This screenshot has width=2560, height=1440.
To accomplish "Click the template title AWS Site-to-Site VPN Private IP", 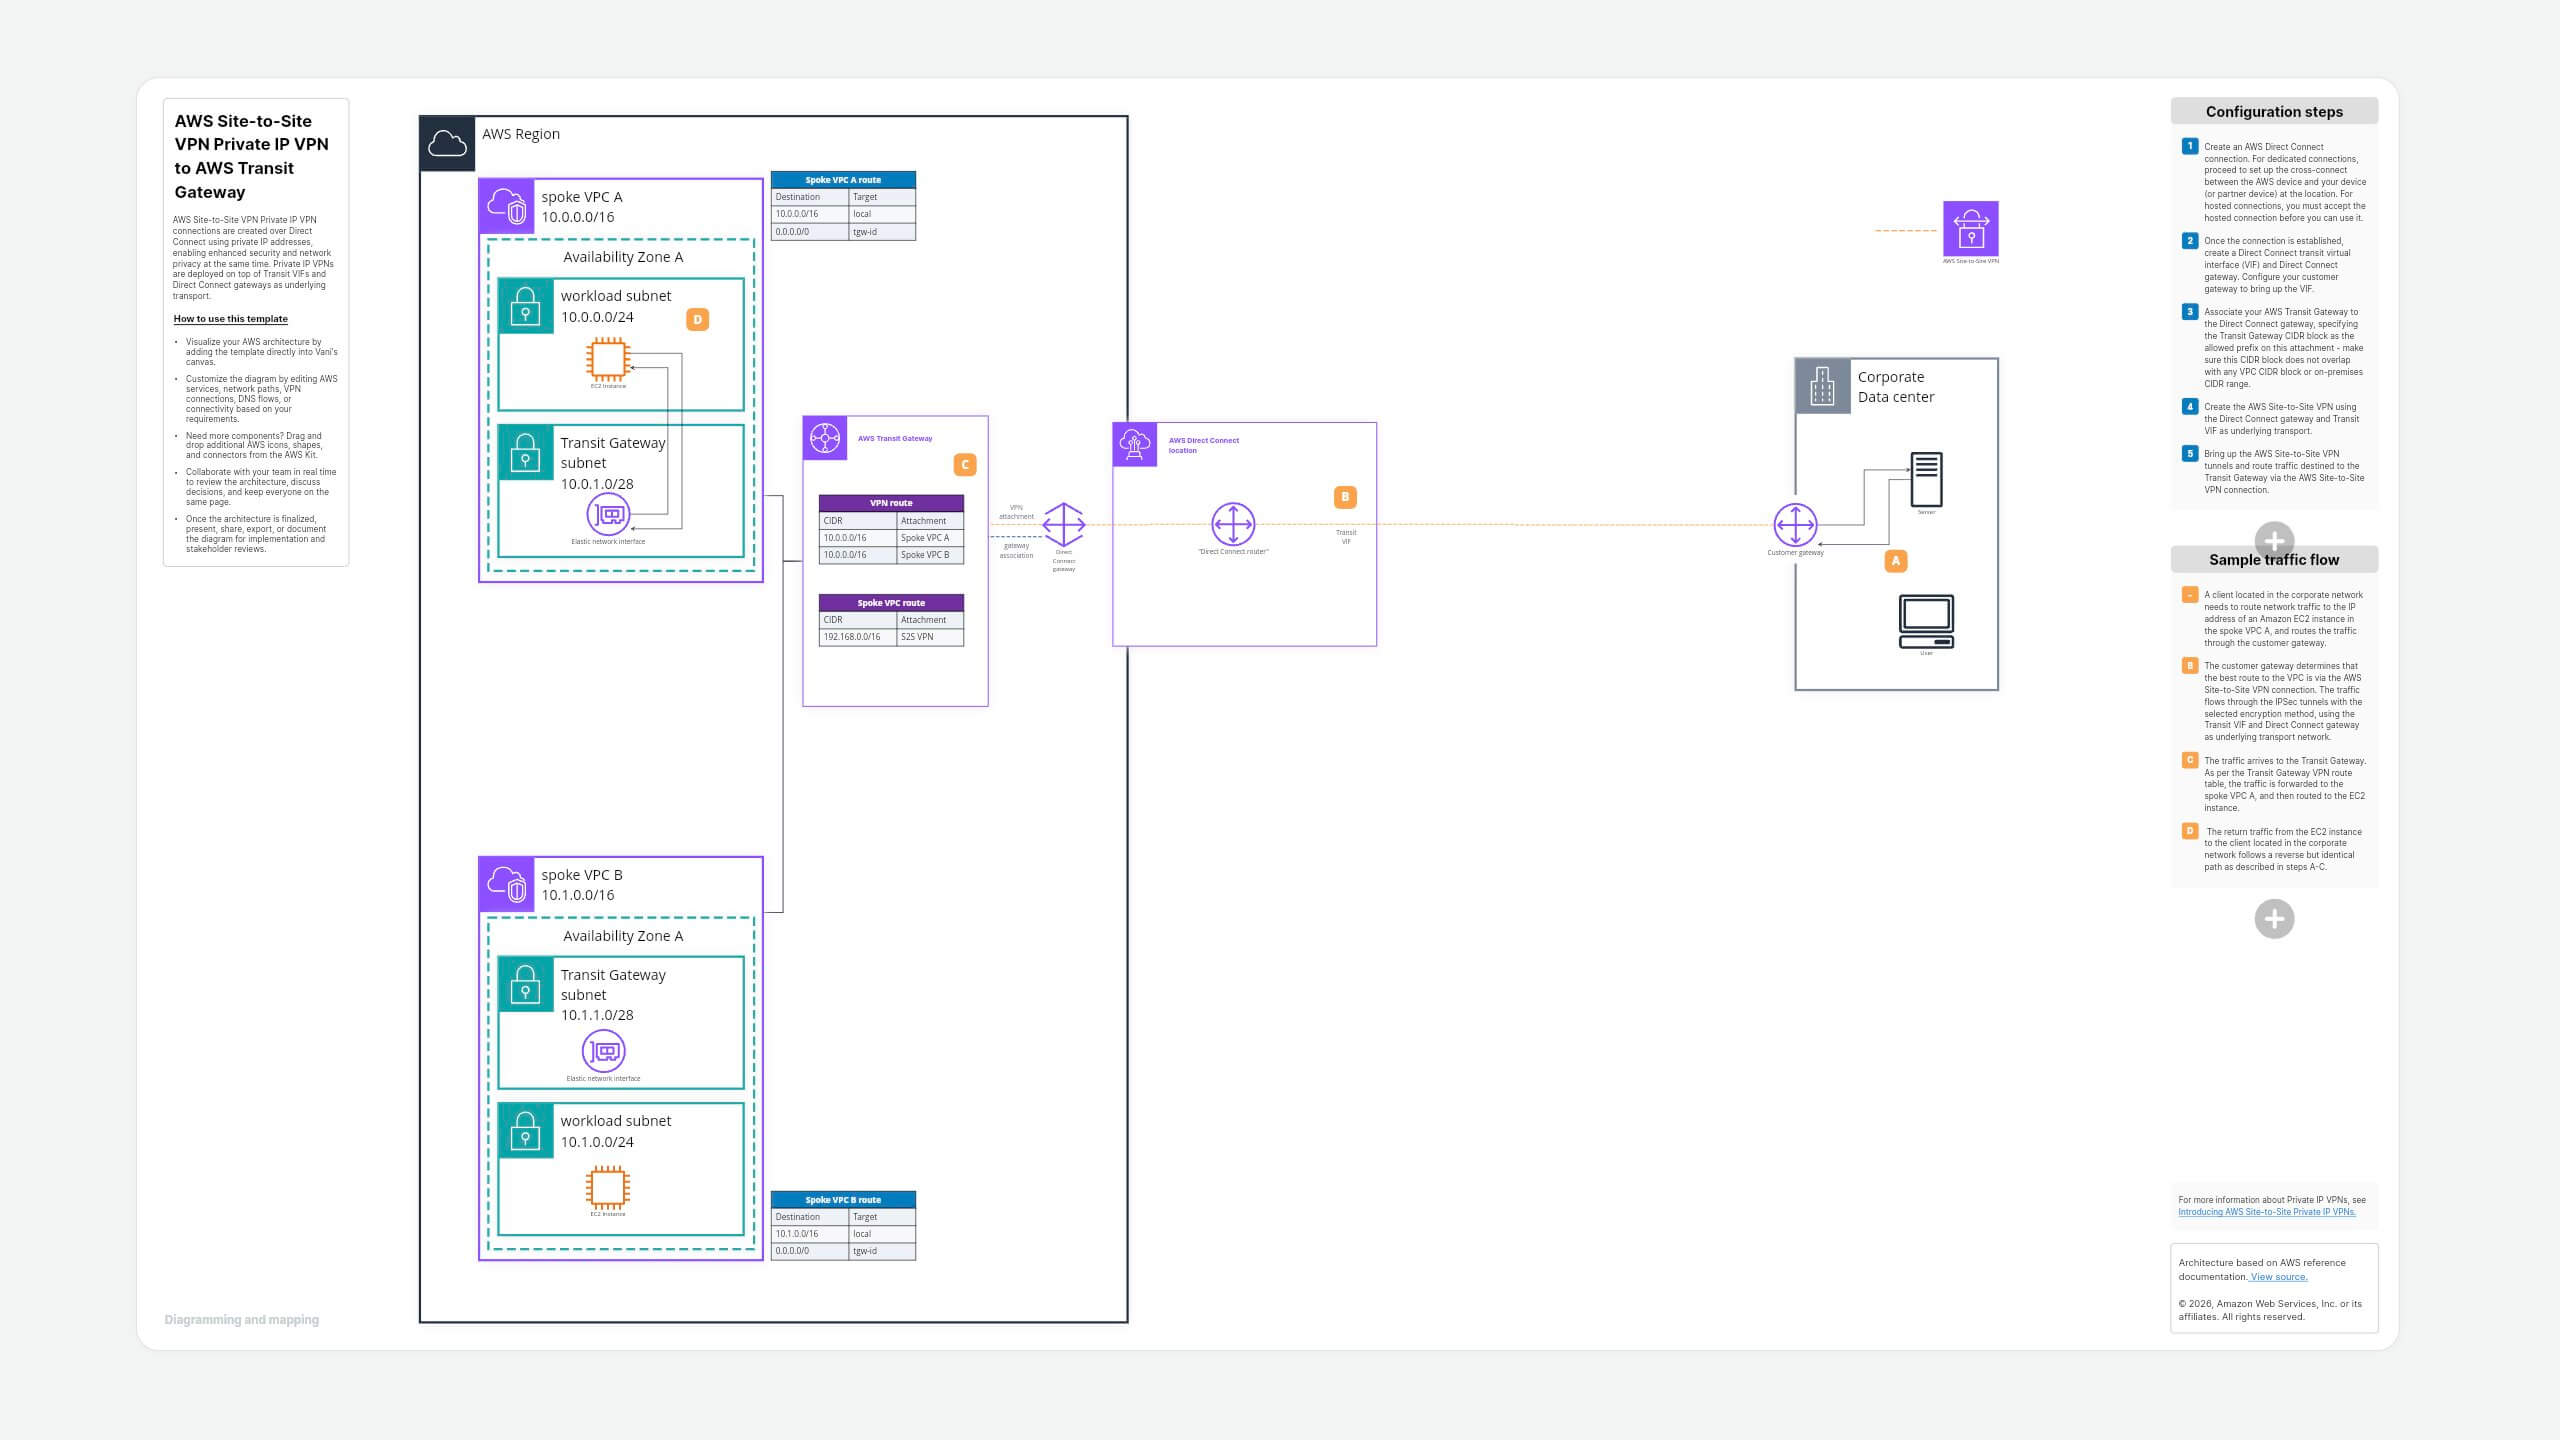I will (x=252, y=156).
